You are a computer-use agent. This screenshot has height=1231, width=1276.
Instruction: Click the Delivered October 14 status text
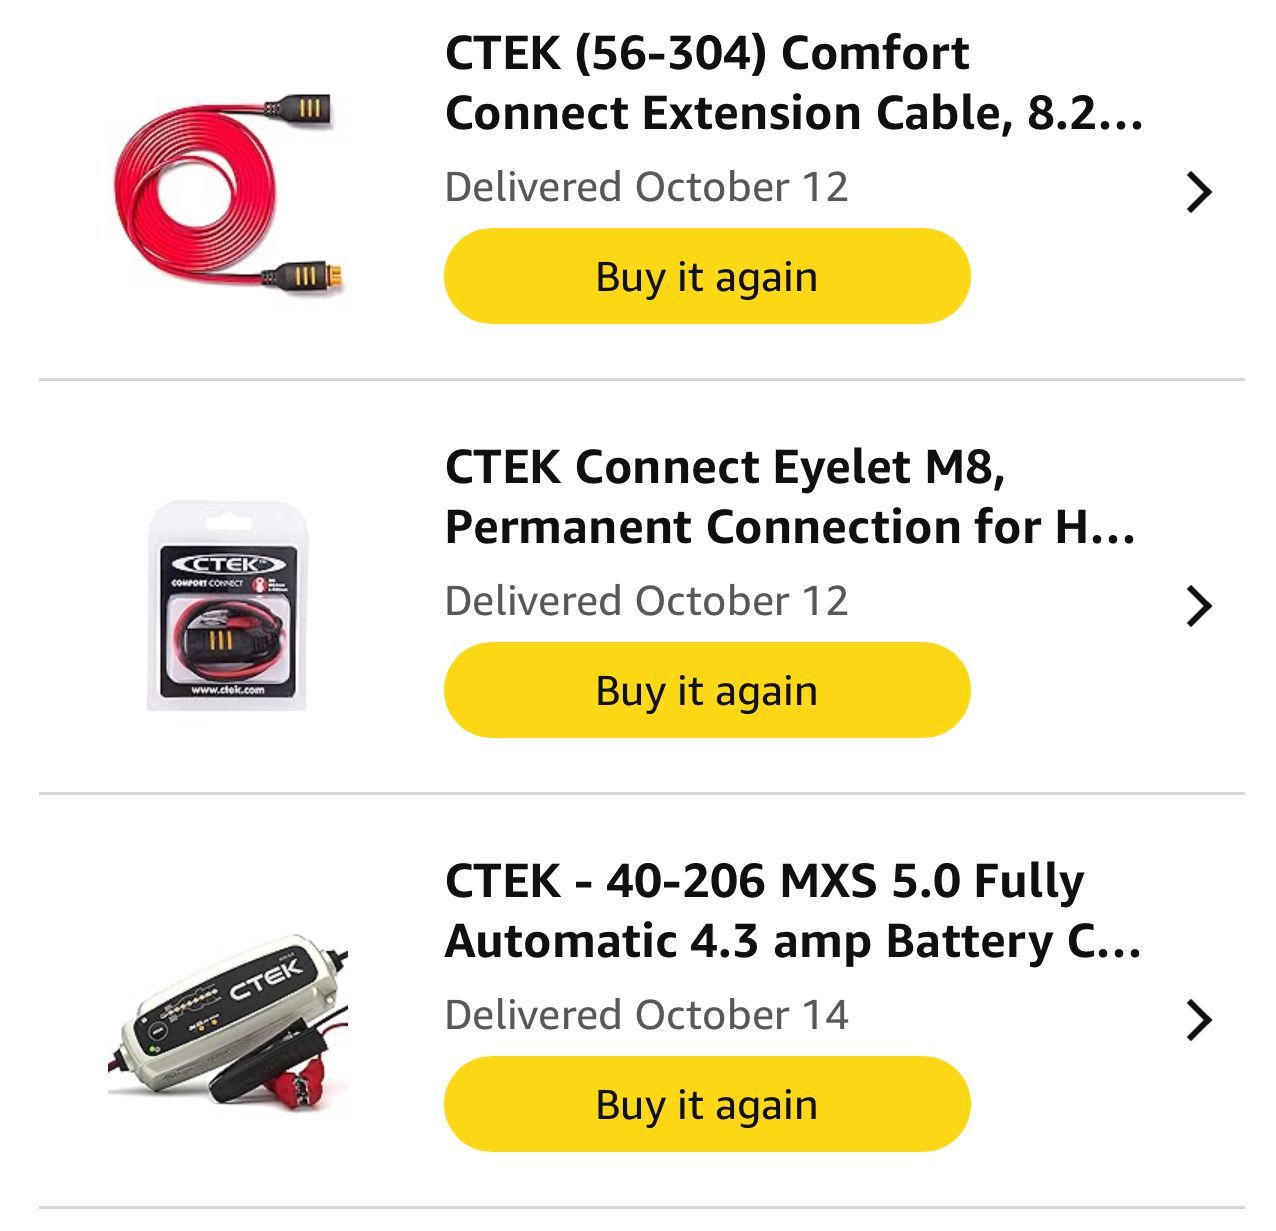(646, 1016)
